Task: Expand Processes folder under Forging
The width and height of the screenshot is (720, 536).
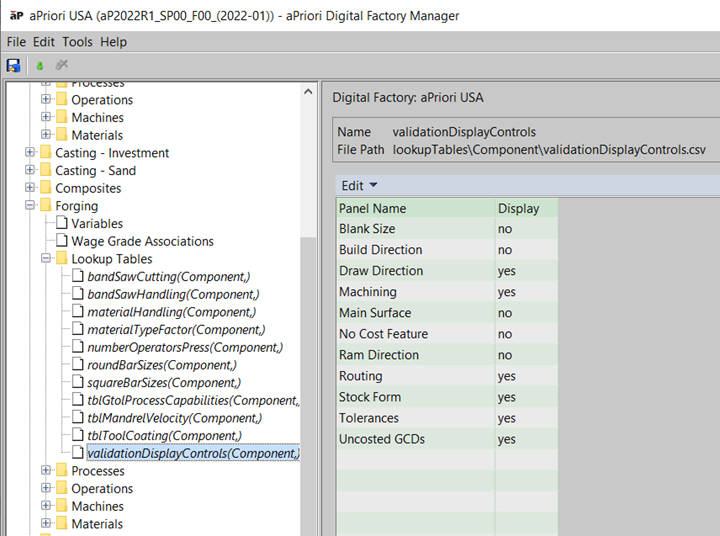Action: tap(45, 470)
